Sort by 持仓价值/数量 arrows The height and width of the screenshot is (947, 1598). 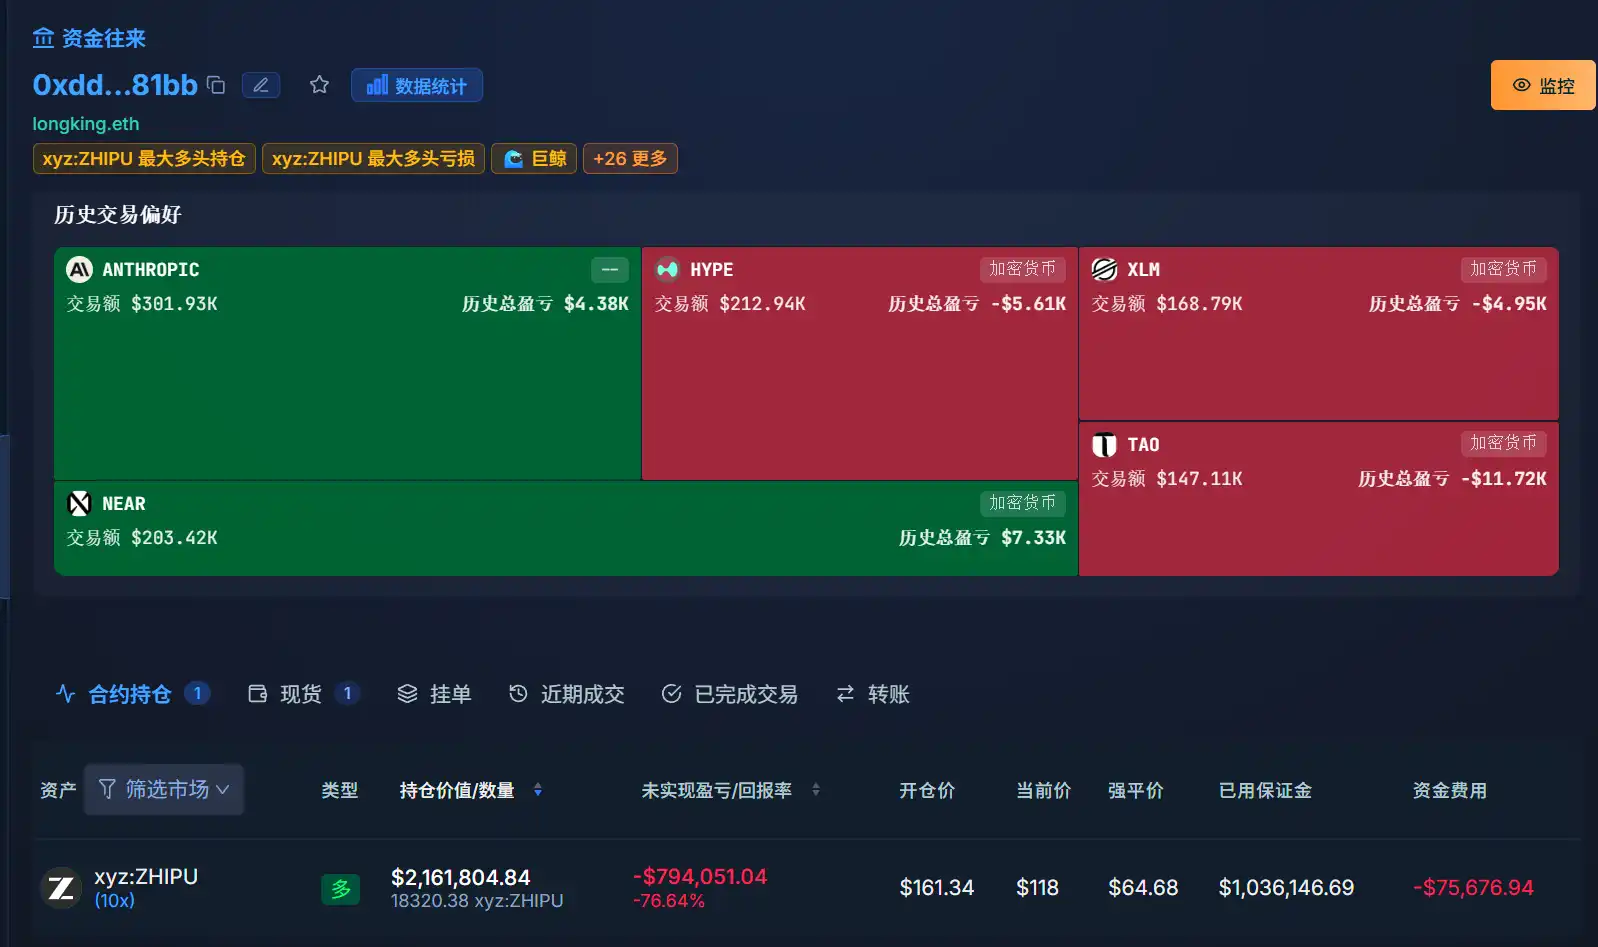[x=538, y=790]
